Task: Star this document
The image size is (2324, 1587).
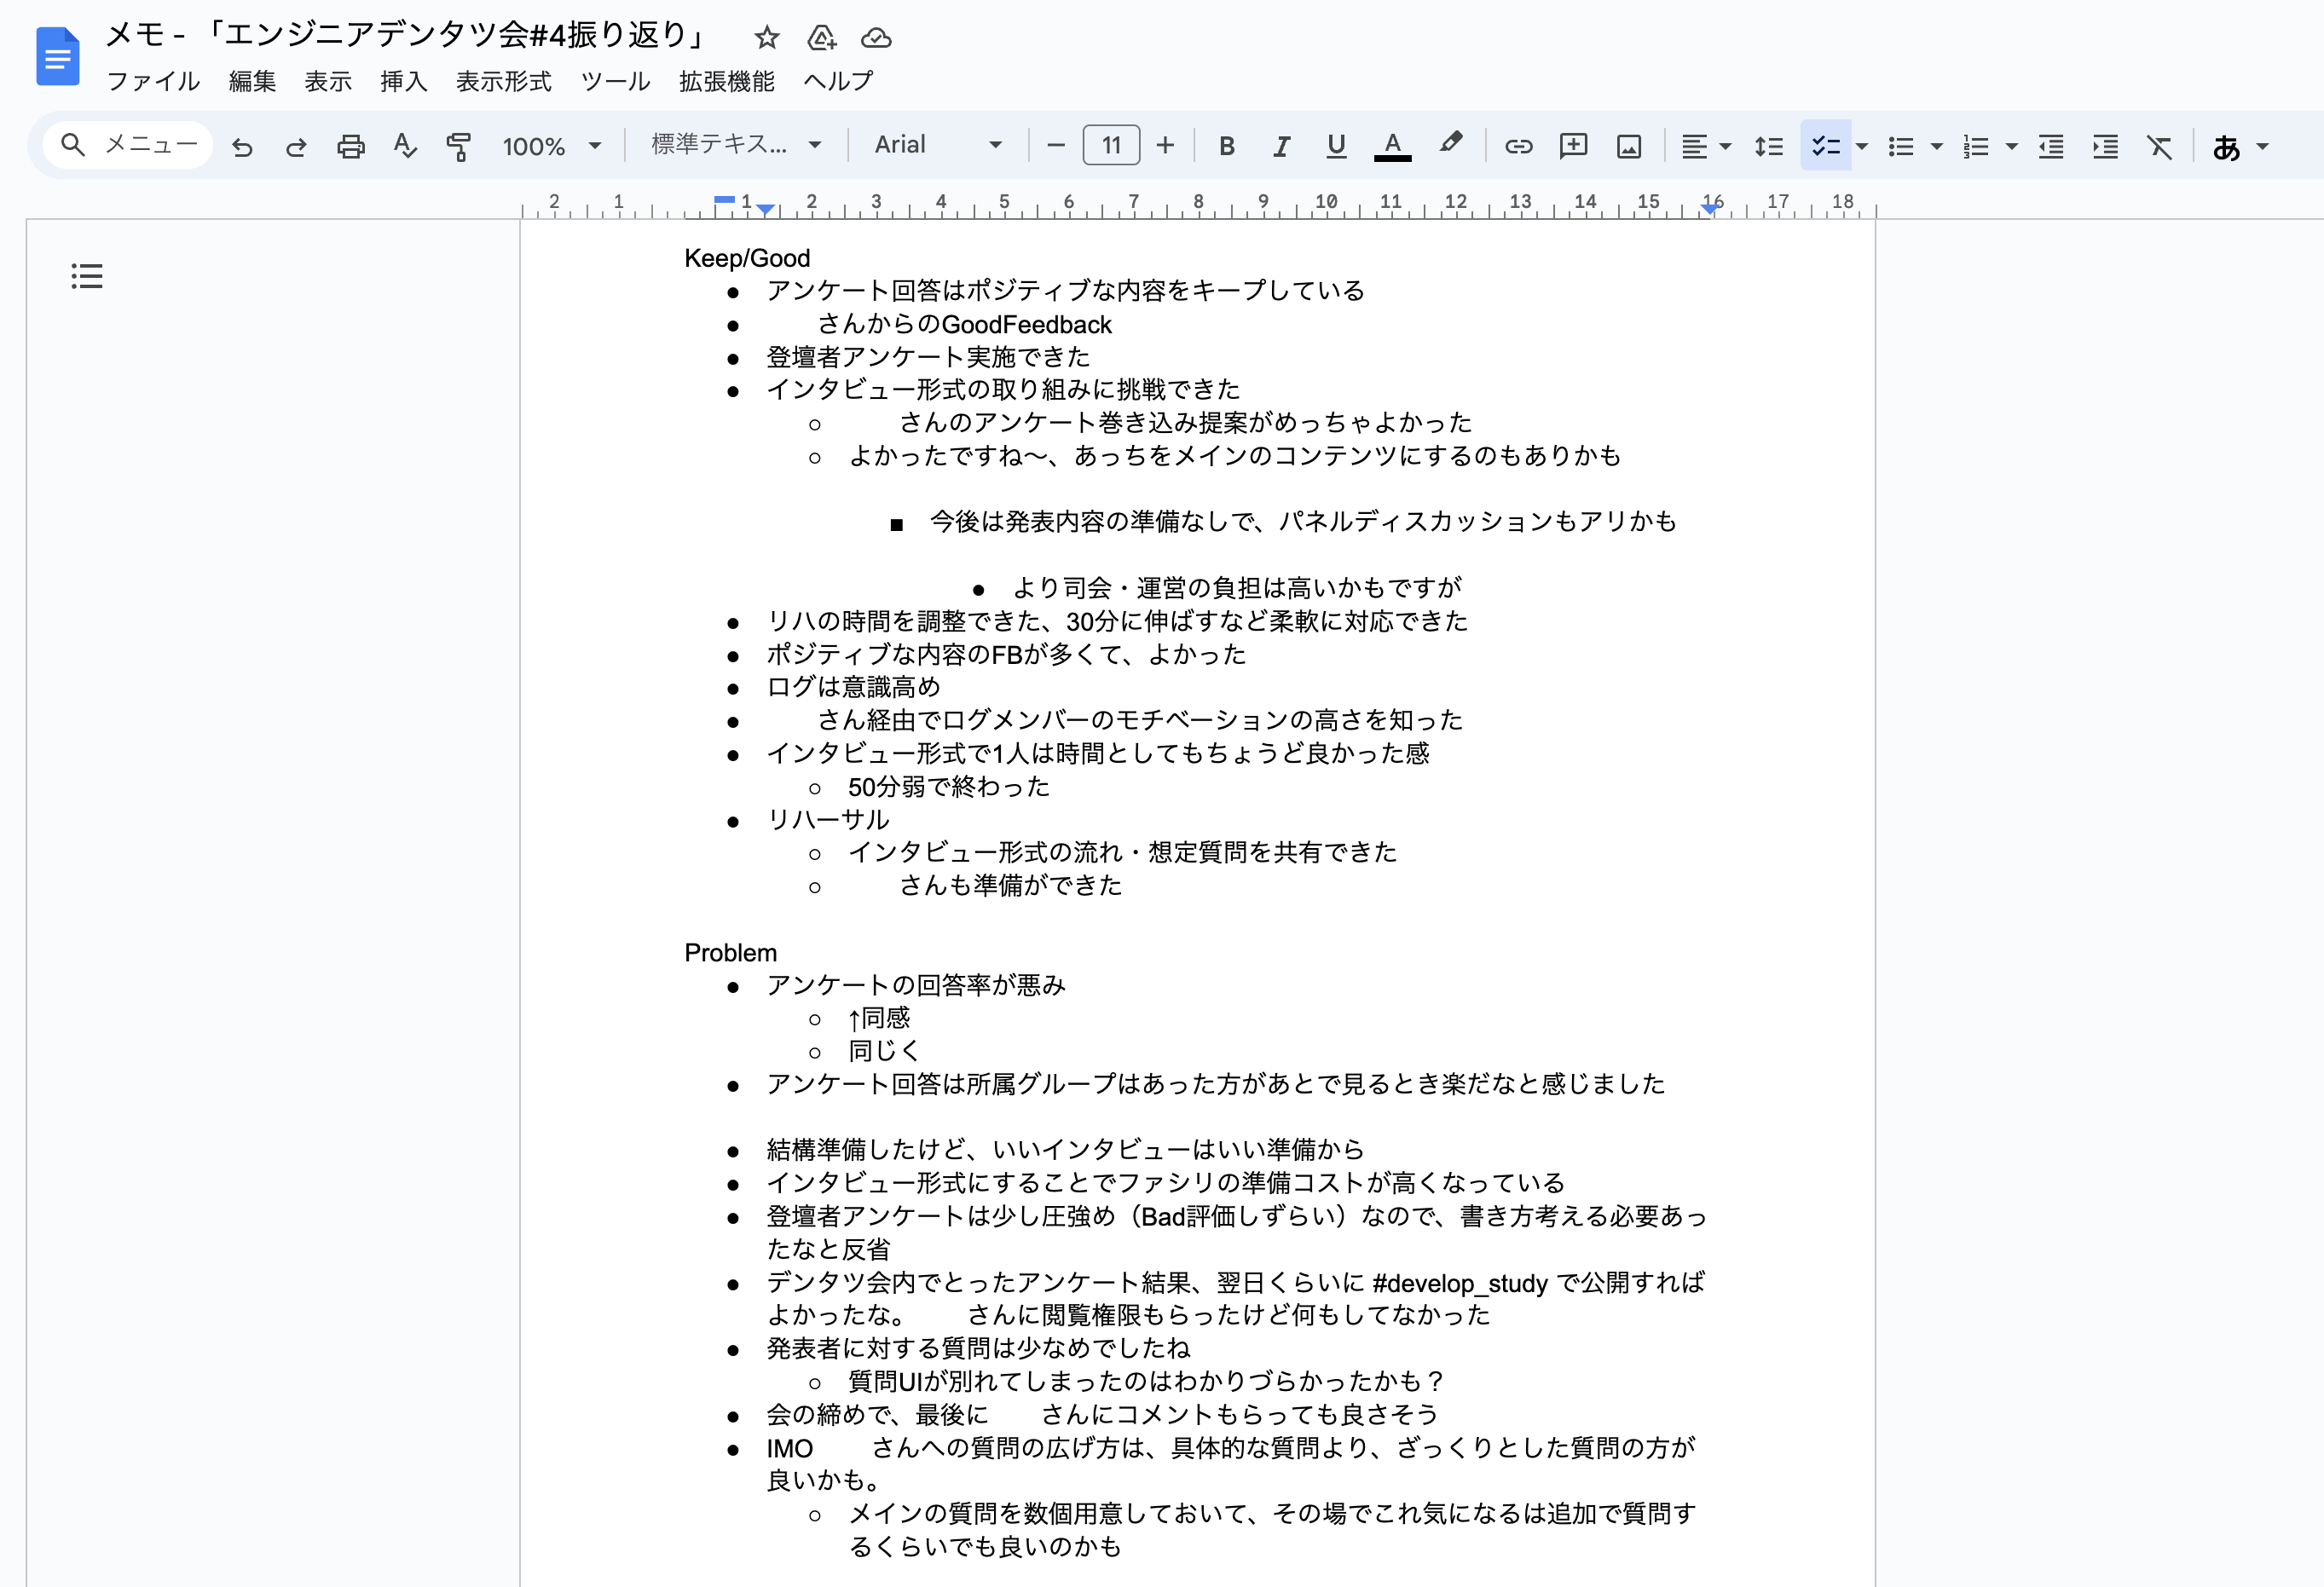Action: click(766, 37)
